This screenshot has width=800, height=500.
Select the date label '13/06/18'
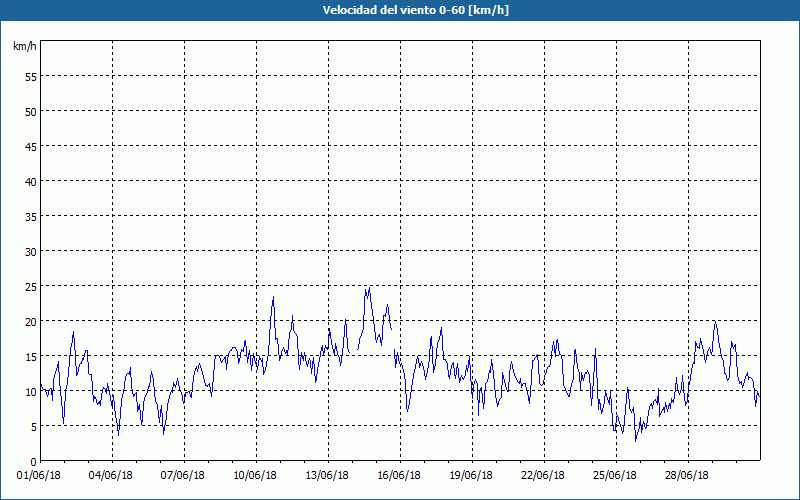click(x=327, y=476)
